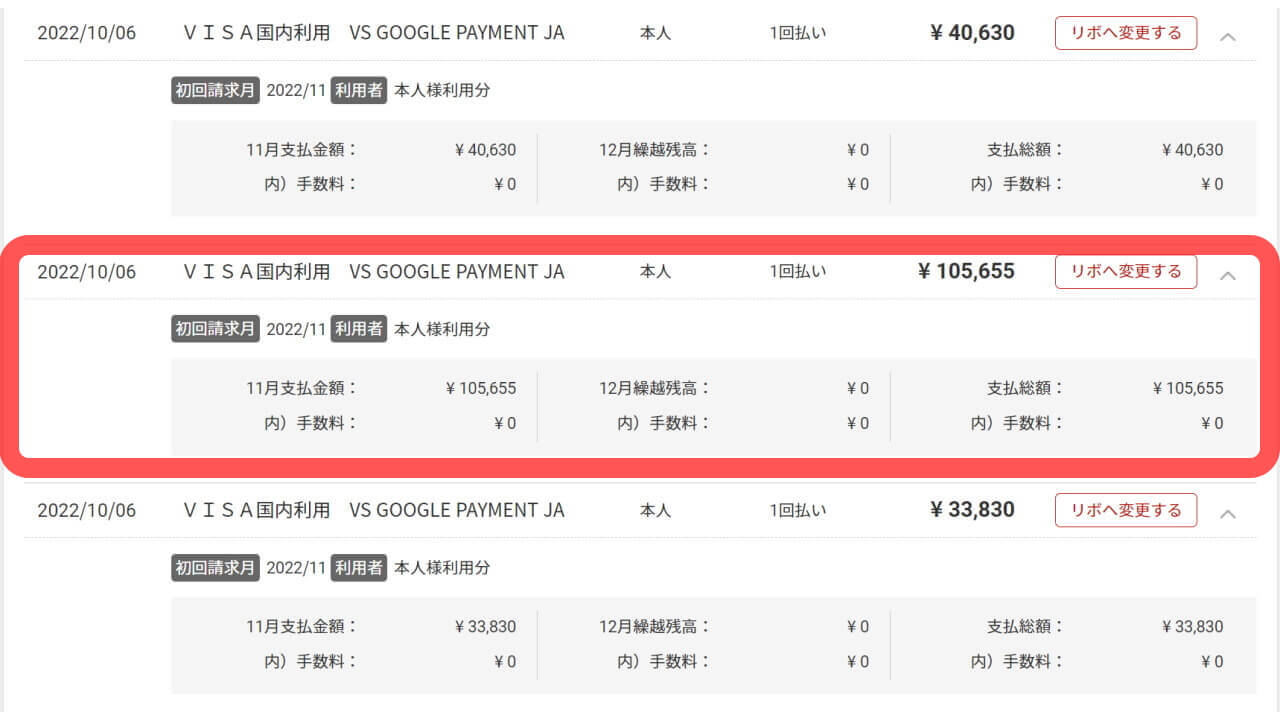
Task: Click VS GOOGLE PAYMENT JA in ¥105,655 row
Action: 457,271
